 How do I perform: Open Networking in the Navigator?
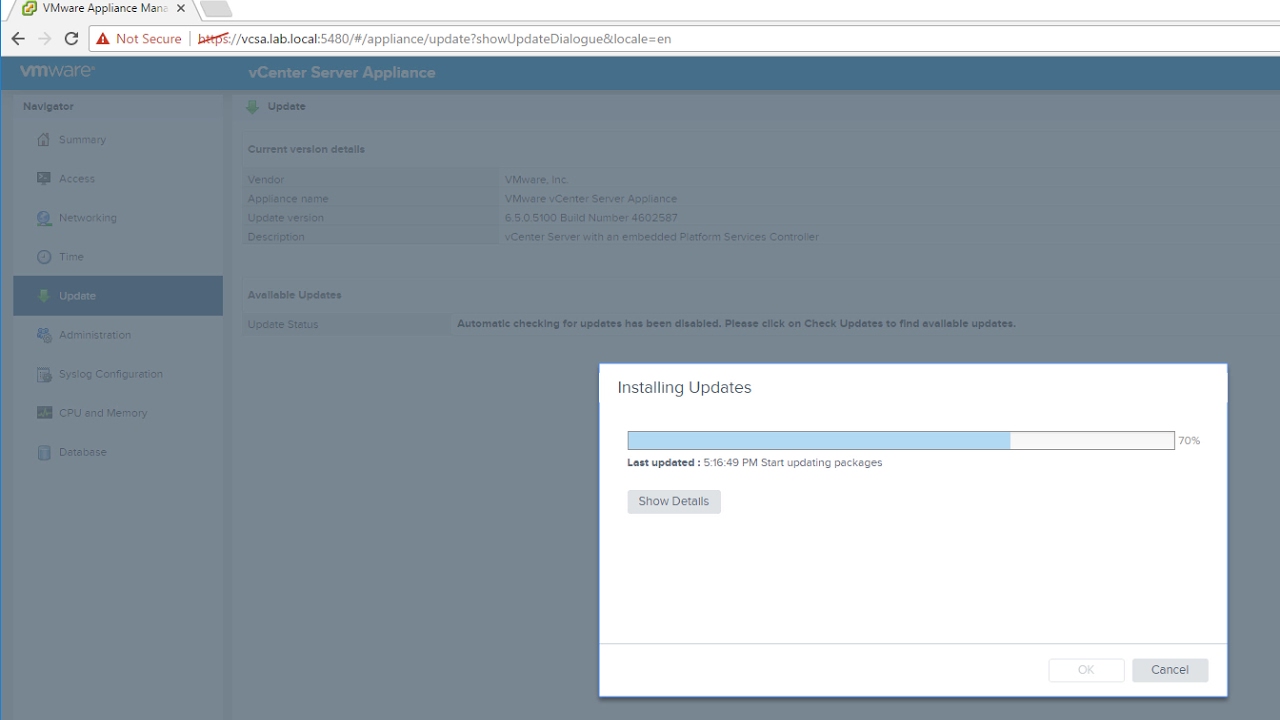click(118, 218)
